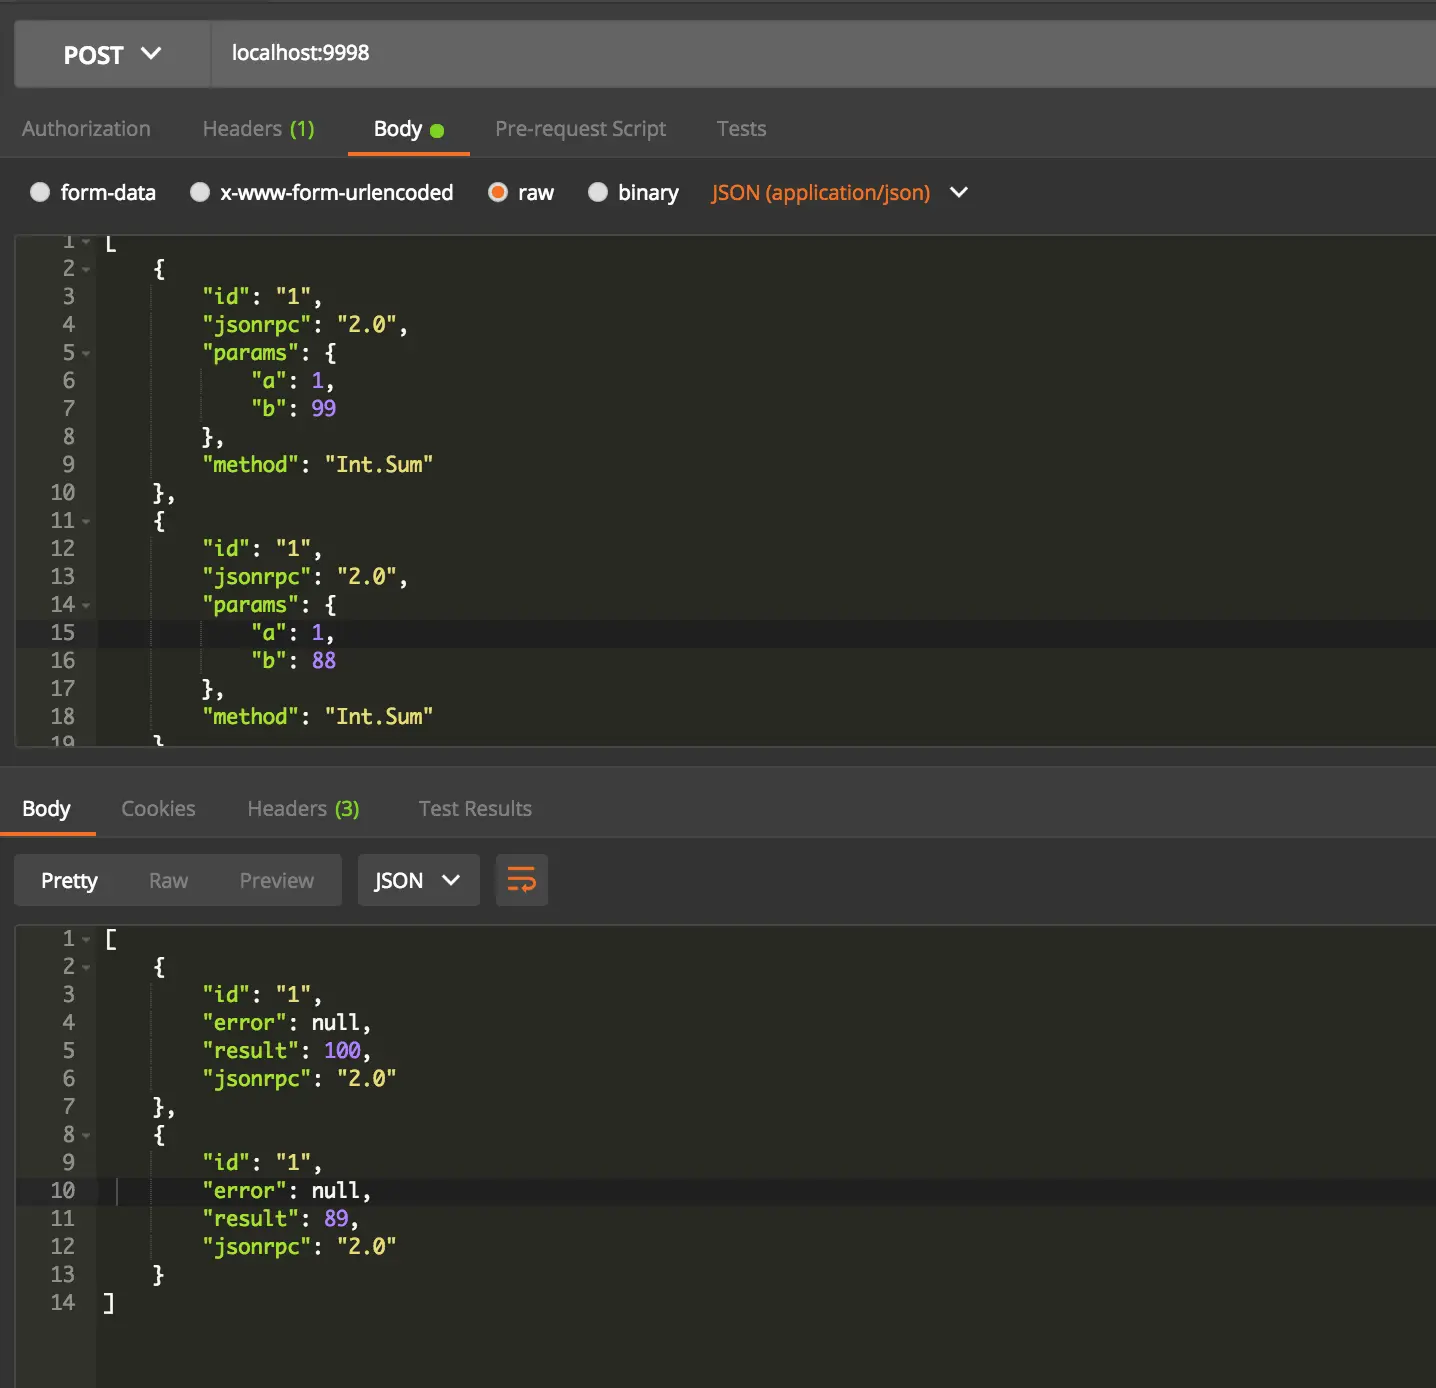Click line number 10 in the request editor gutter
This screenshot has height=1388, width=1436.
pos(63,492)
